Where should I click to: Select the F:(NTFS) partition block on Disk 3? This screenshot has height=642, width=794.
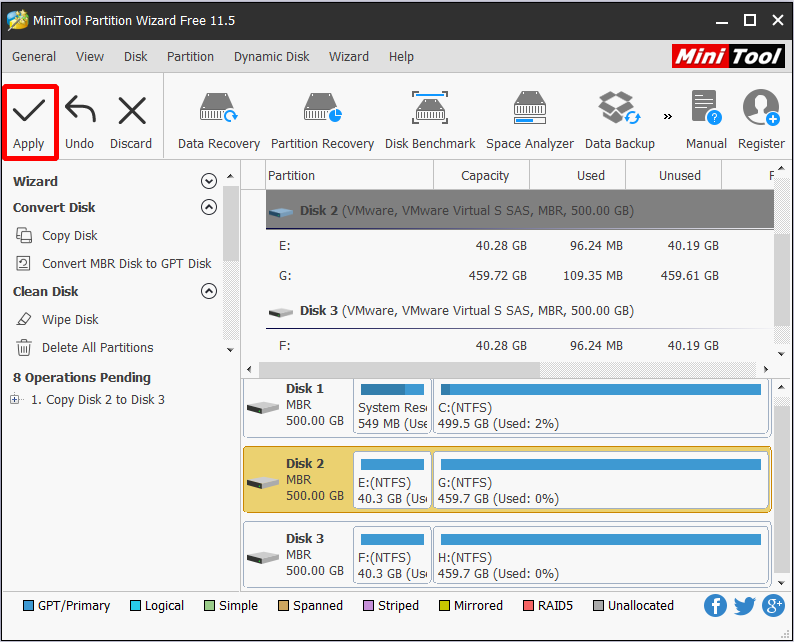[x=392, y=555]
